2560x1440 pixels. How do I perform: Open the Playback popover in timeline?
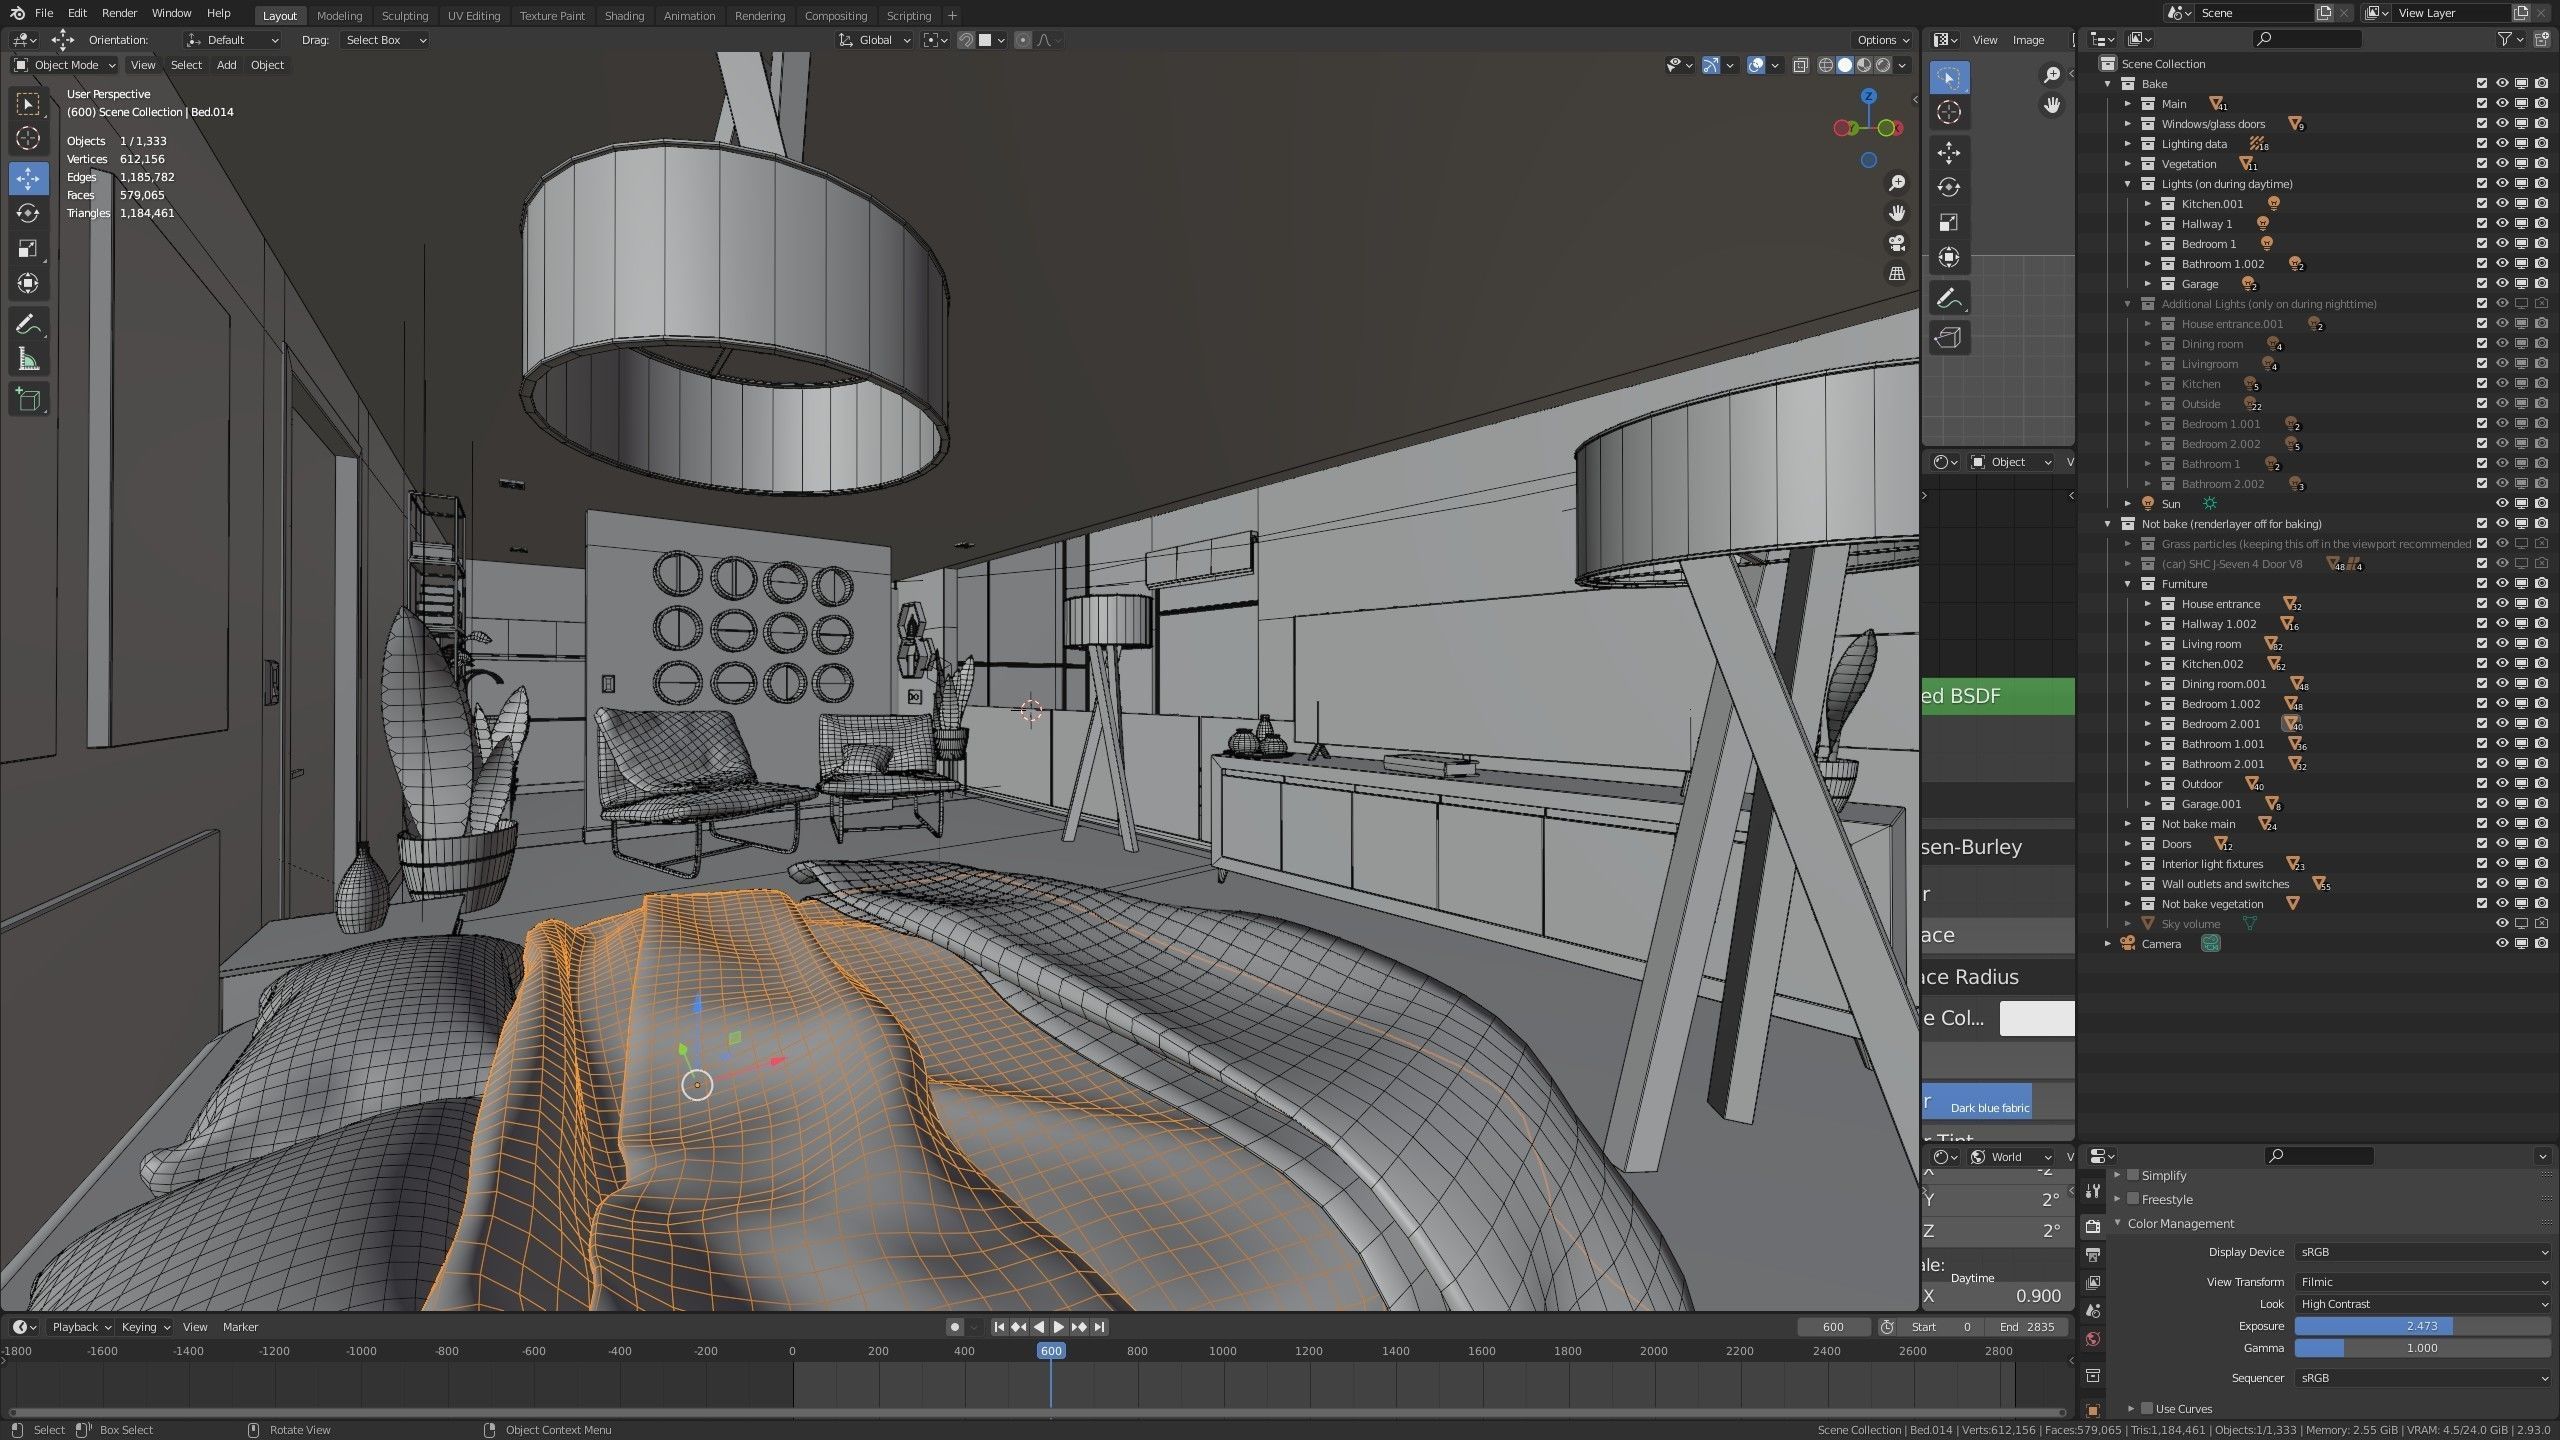[82, 1327]
